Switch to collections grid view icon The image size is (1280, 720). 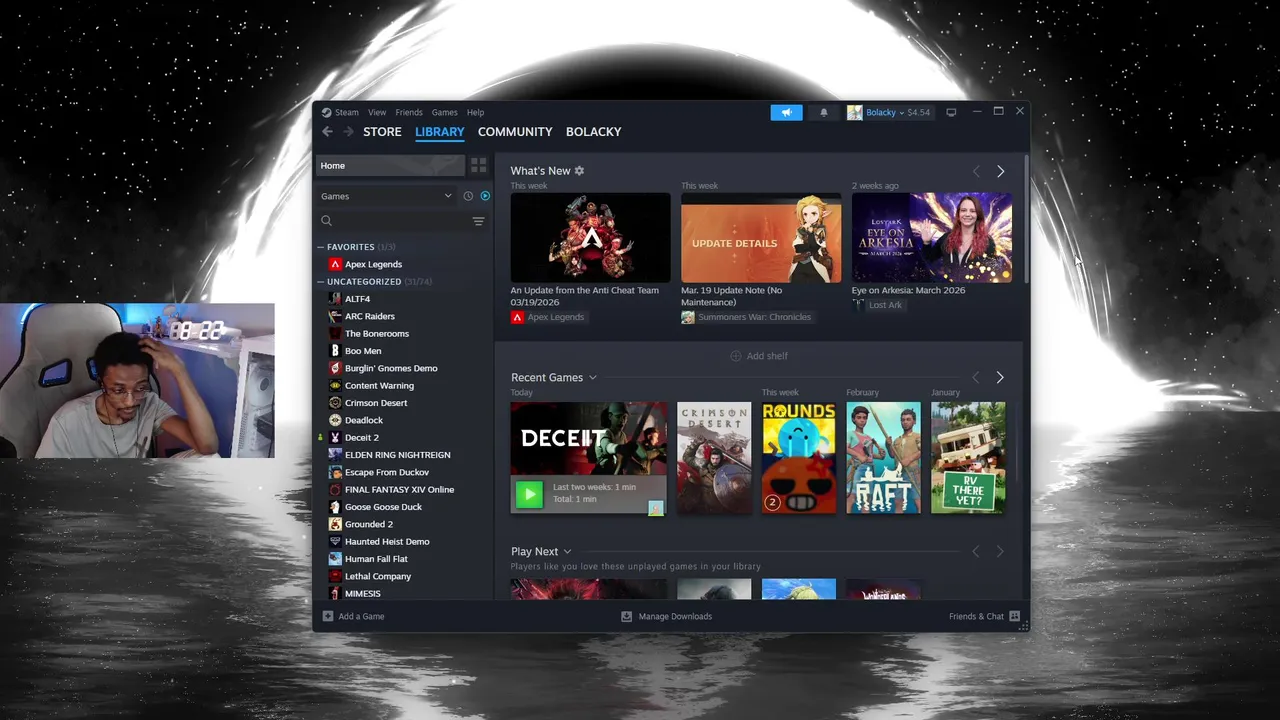(x=479, y=165)
